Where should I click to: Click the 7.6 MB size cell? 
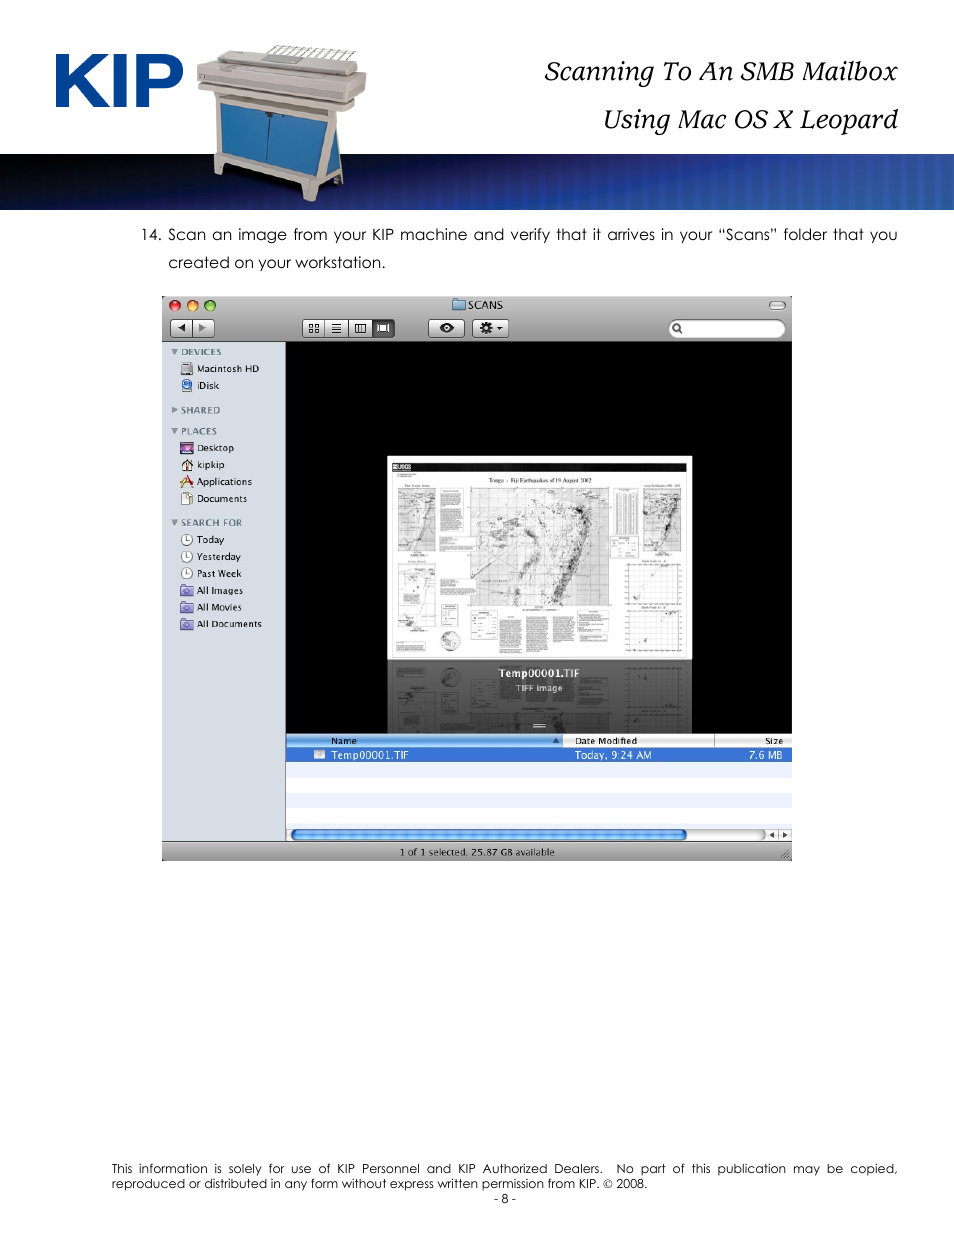(x=766, y=755)
